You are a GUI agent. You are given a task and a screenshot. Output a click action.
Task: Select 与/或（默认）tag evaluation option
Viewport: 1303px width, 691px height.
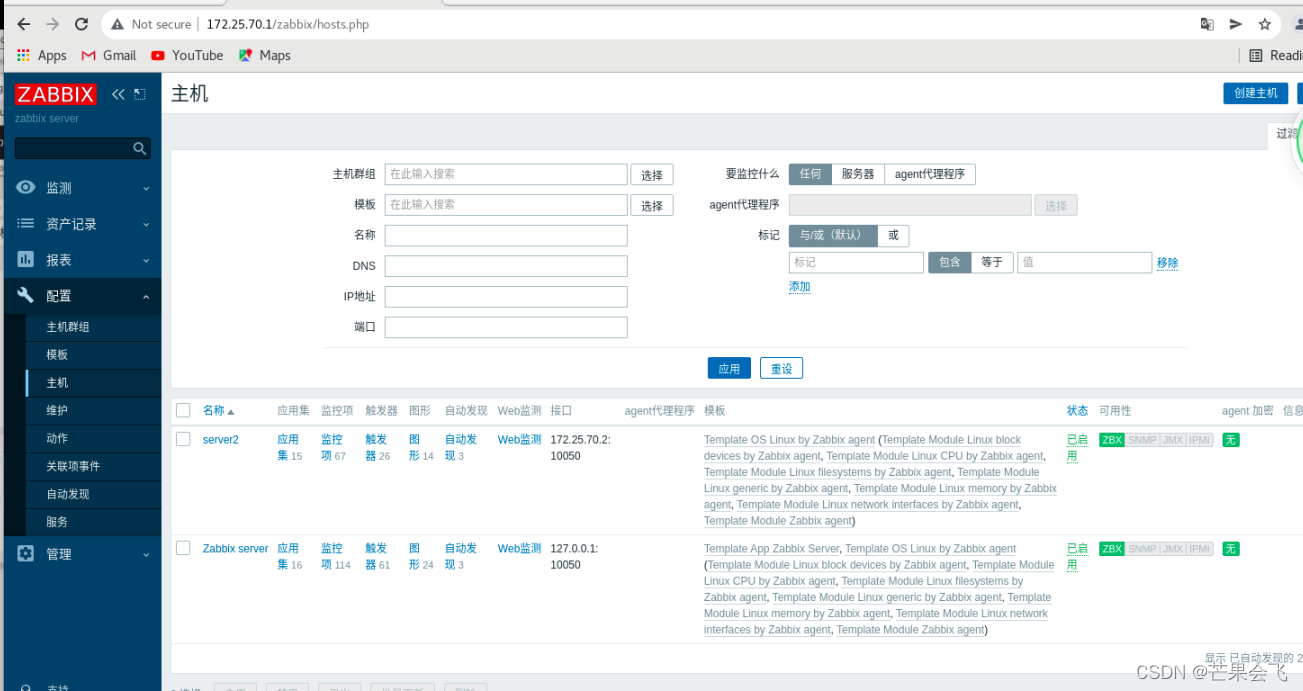point(833,236)
